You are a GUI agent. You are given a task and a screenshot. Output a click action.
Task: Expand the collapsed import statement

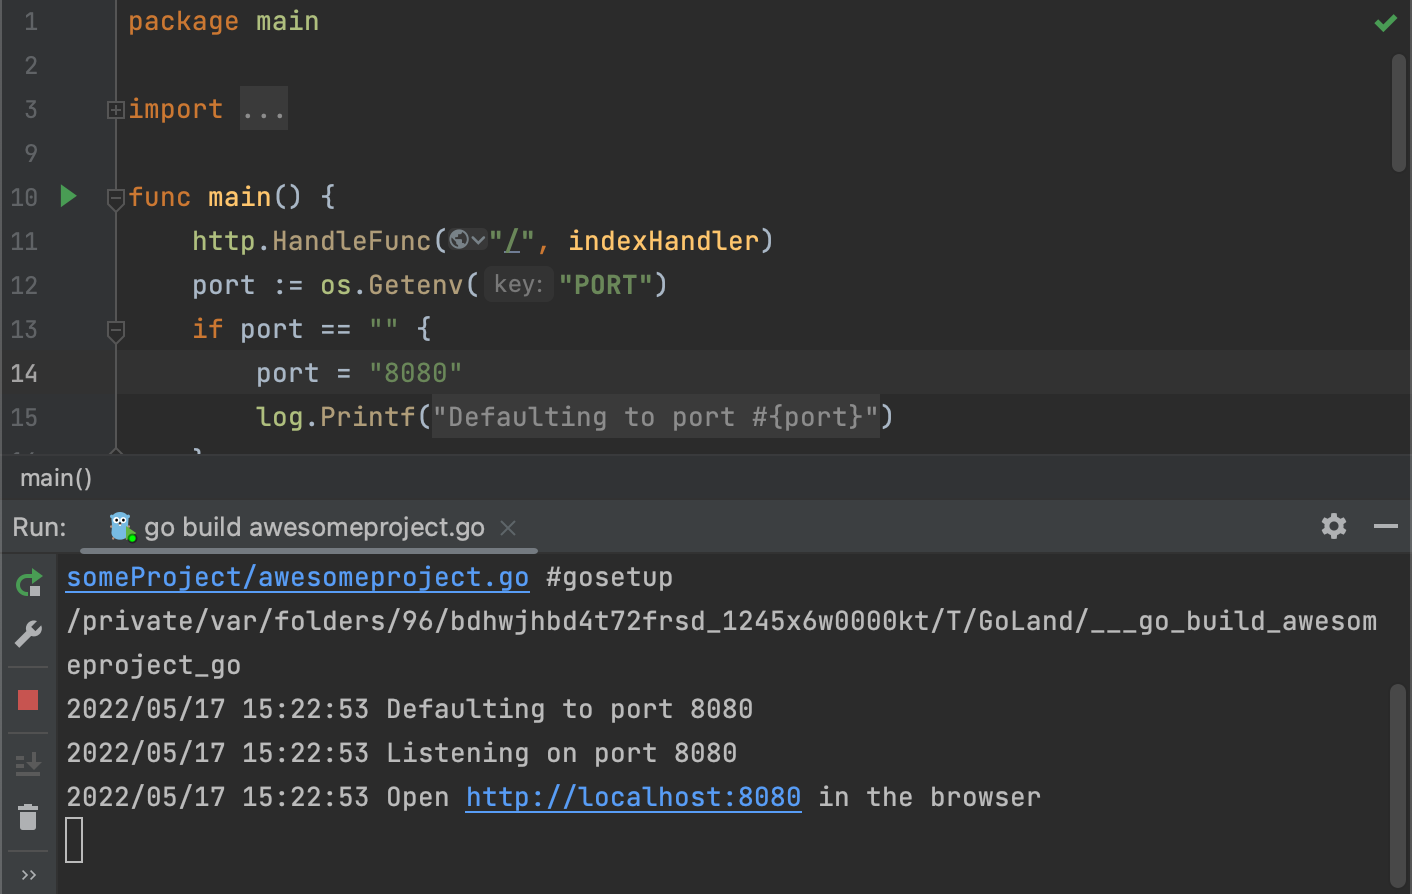click(x=115, y=109)
